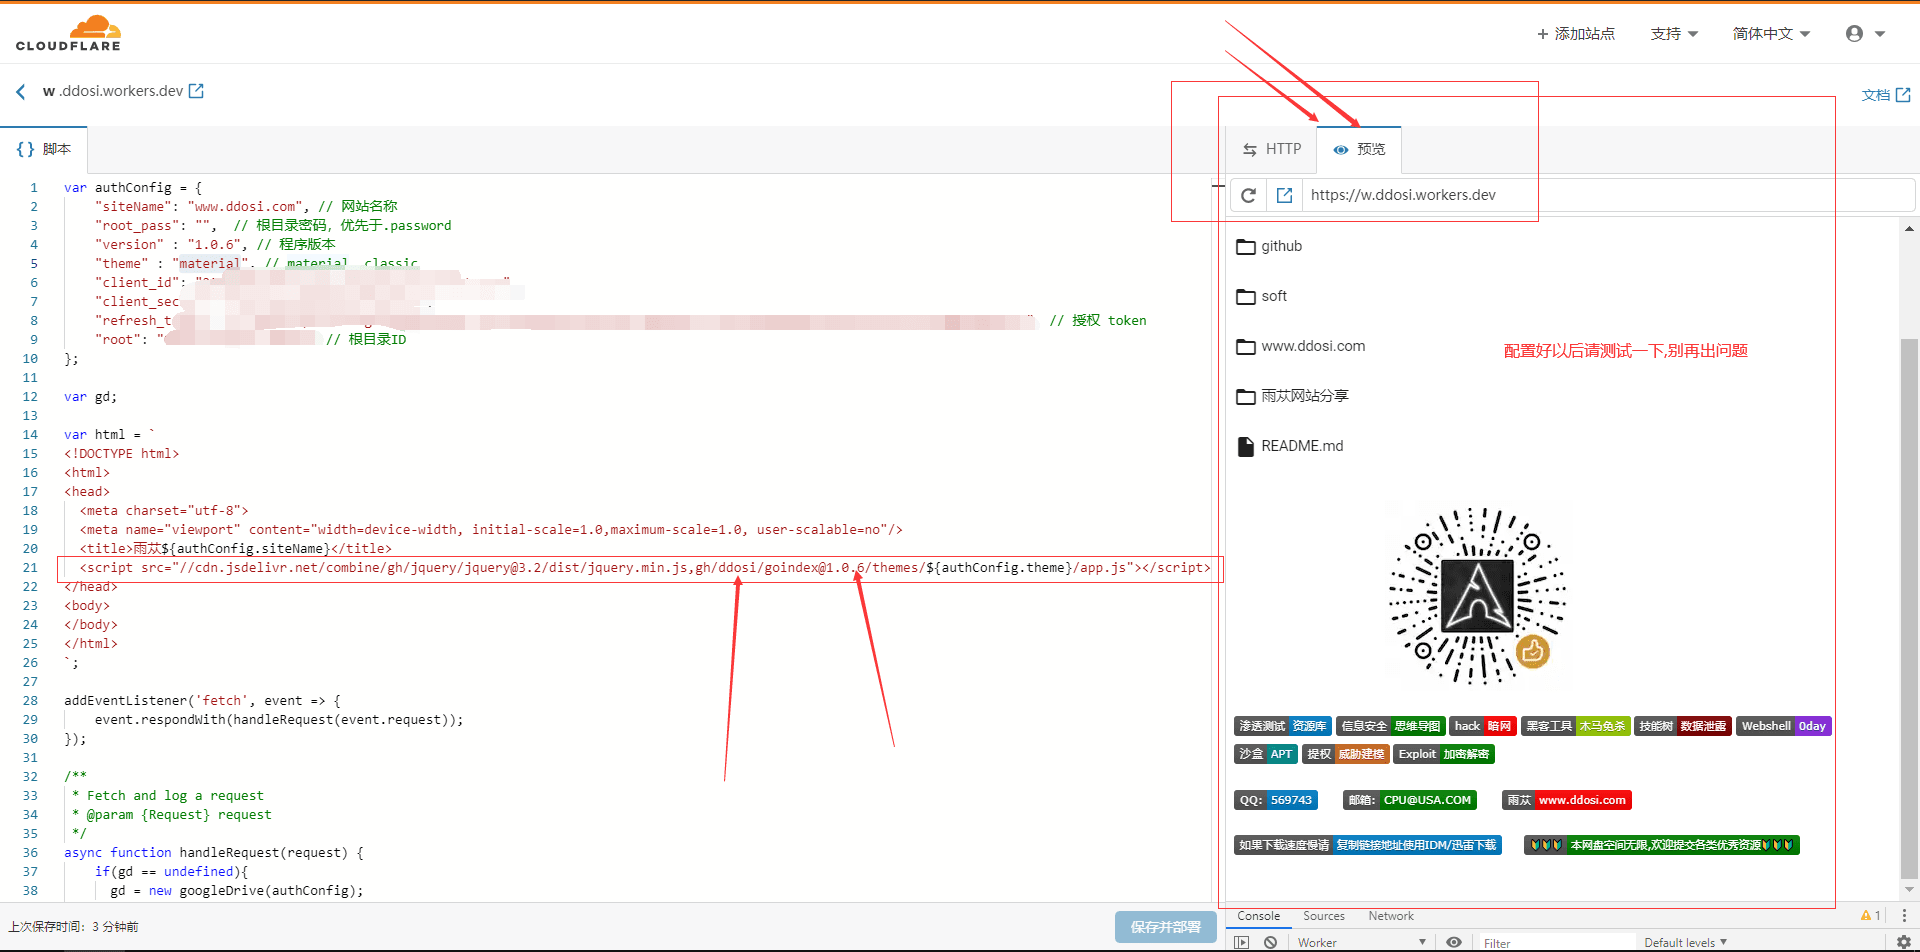
Task: Click the 渗透测试 资源库 badge
Action: coord(1283,726)
